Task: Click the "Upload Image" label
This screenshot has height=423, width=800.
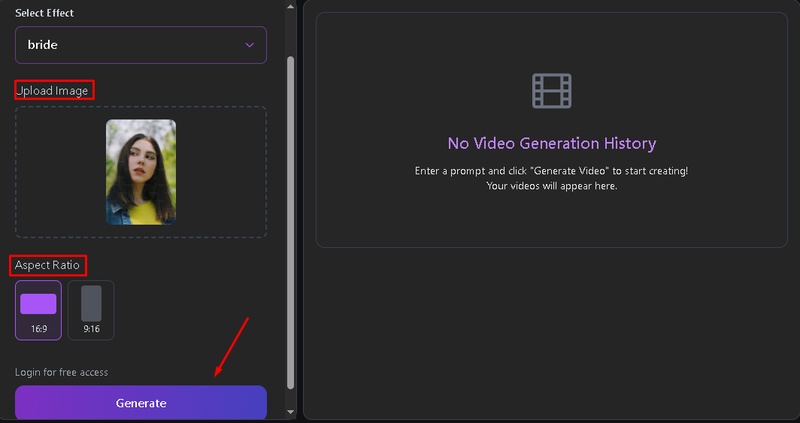Action: point(53,91)
